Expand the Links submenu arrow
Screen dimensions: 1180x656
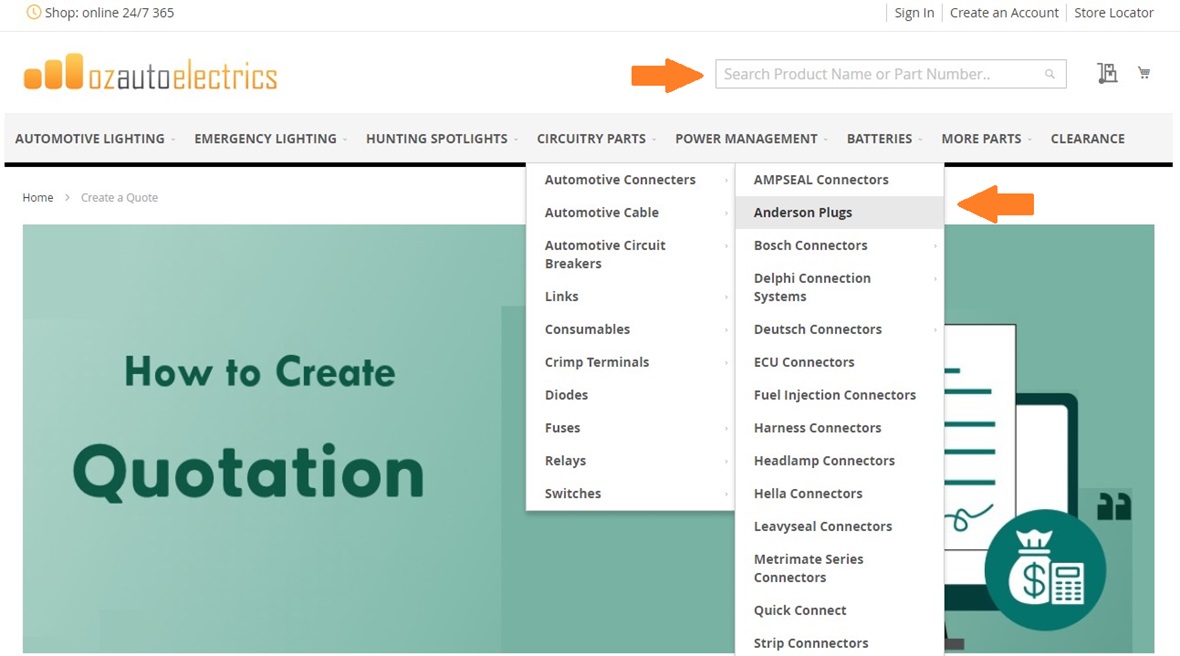[726, 297]
